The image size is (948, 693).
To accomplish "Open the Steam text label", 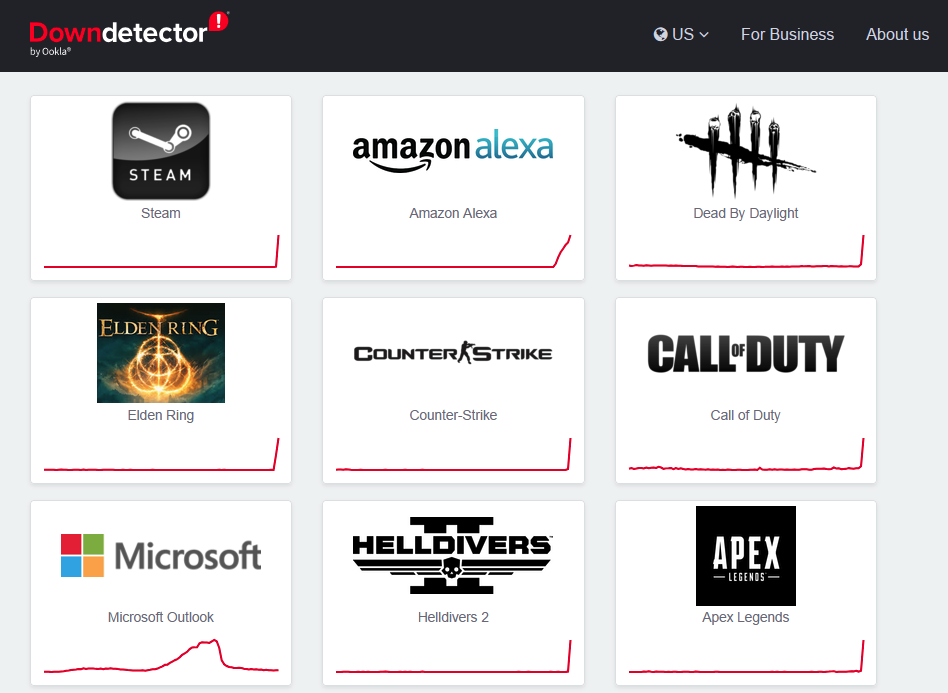I will click(161, 213).
